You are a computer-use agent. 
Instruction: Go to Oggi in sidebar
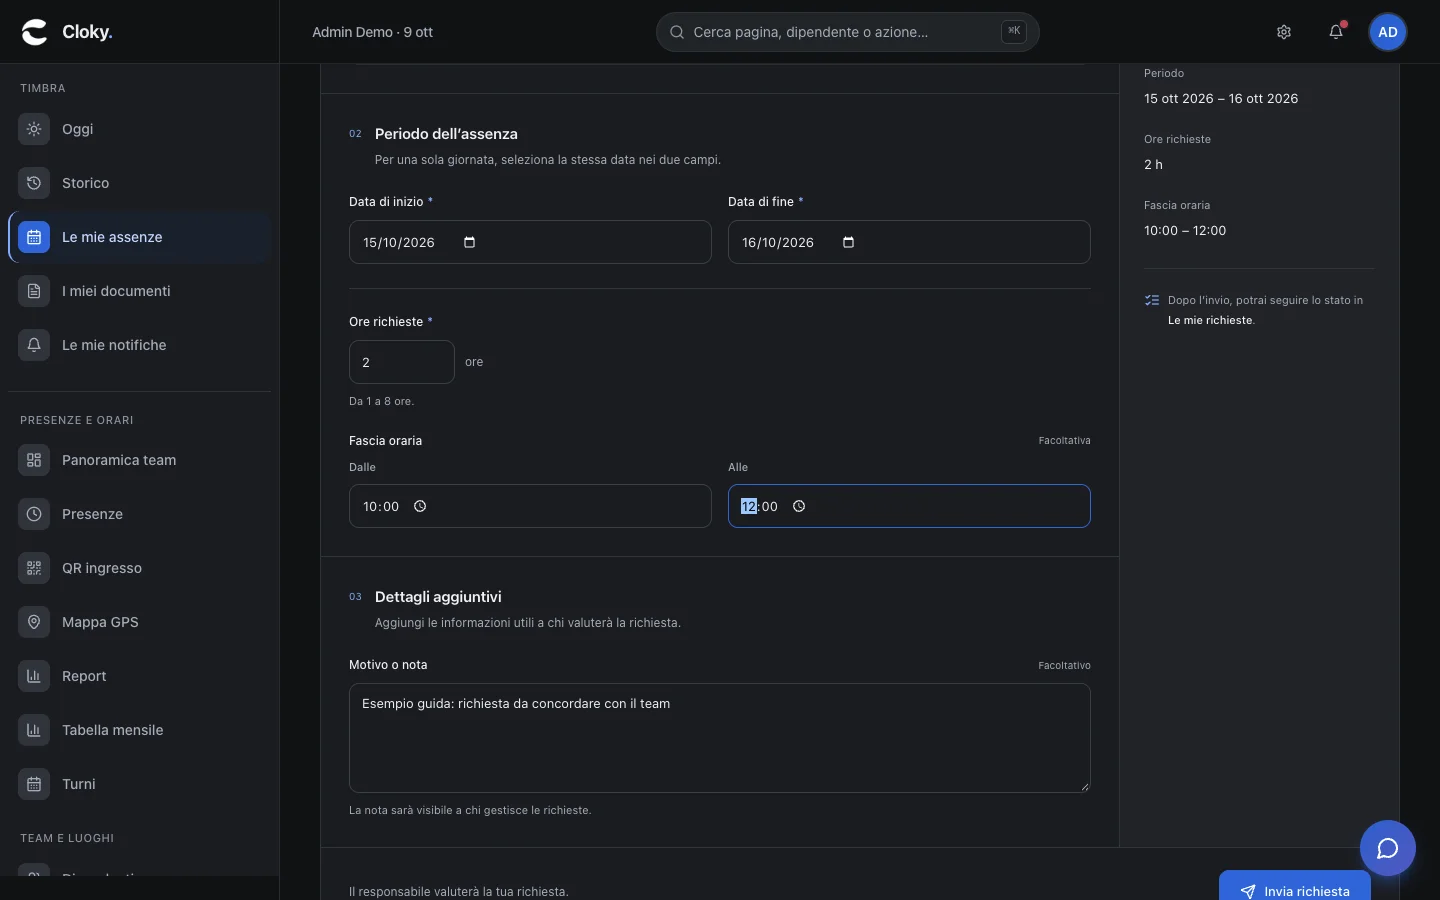[x=140, y=129]
